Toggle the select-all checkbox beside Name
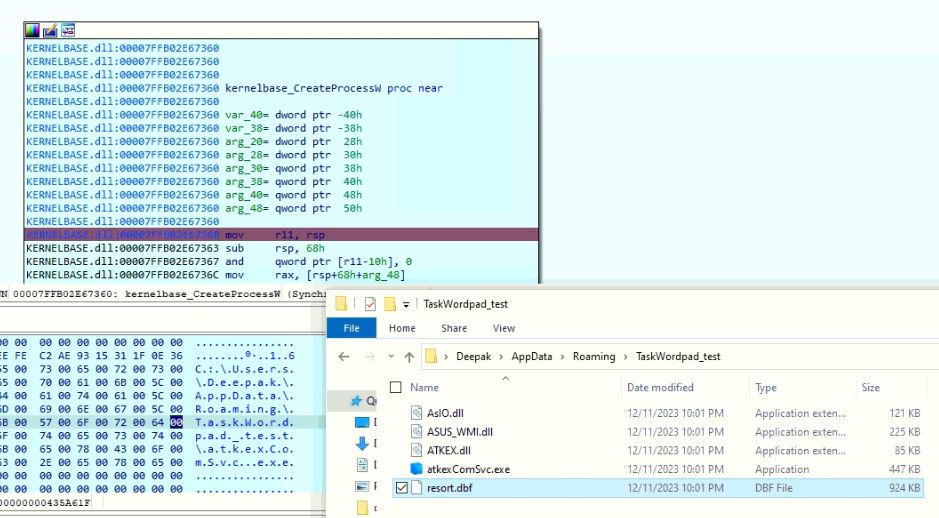 coord(395,387)
